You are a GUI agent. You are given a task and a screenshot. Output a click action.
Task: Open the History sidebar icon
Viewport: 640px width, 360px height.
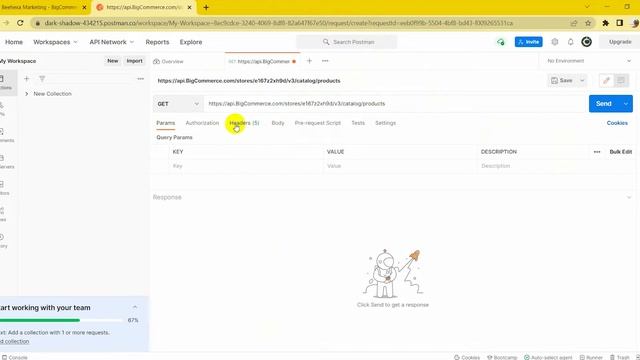3,241
